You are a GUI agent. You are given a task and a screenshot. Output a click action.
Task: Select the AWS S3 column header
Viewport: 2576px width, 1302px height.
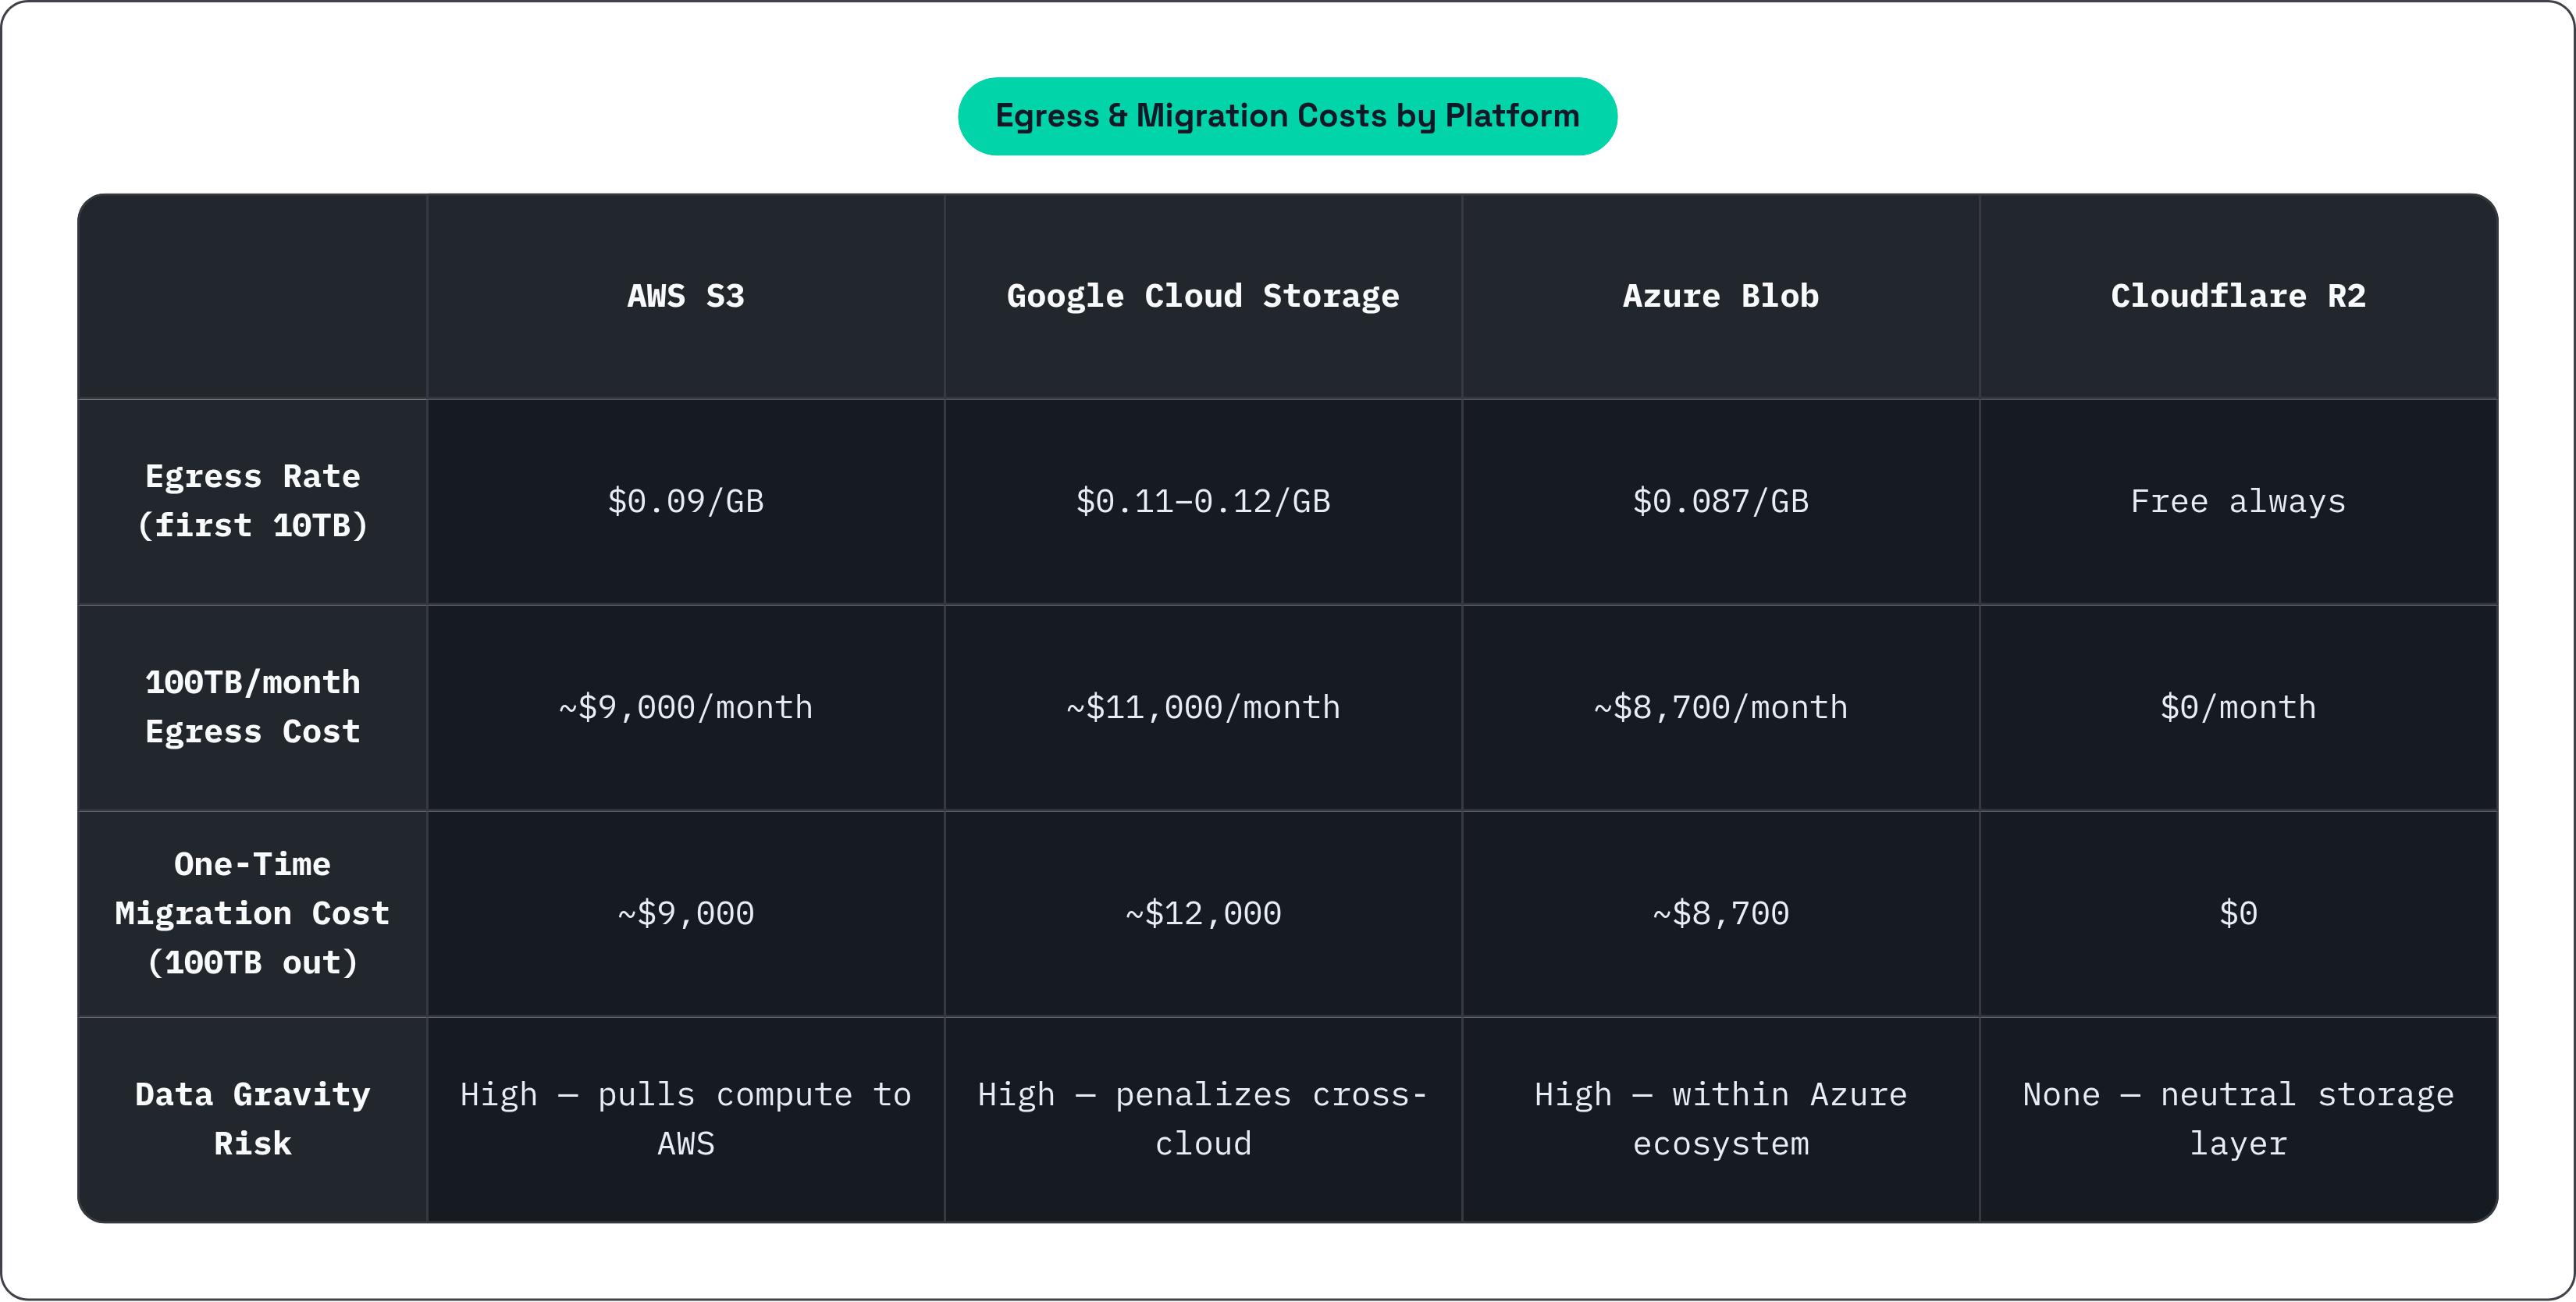[686, 296]
